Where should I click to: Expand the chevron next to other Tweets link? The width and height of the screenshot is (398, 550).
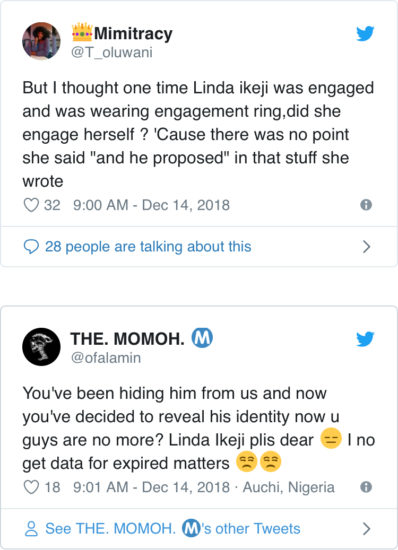click(366, 529)
